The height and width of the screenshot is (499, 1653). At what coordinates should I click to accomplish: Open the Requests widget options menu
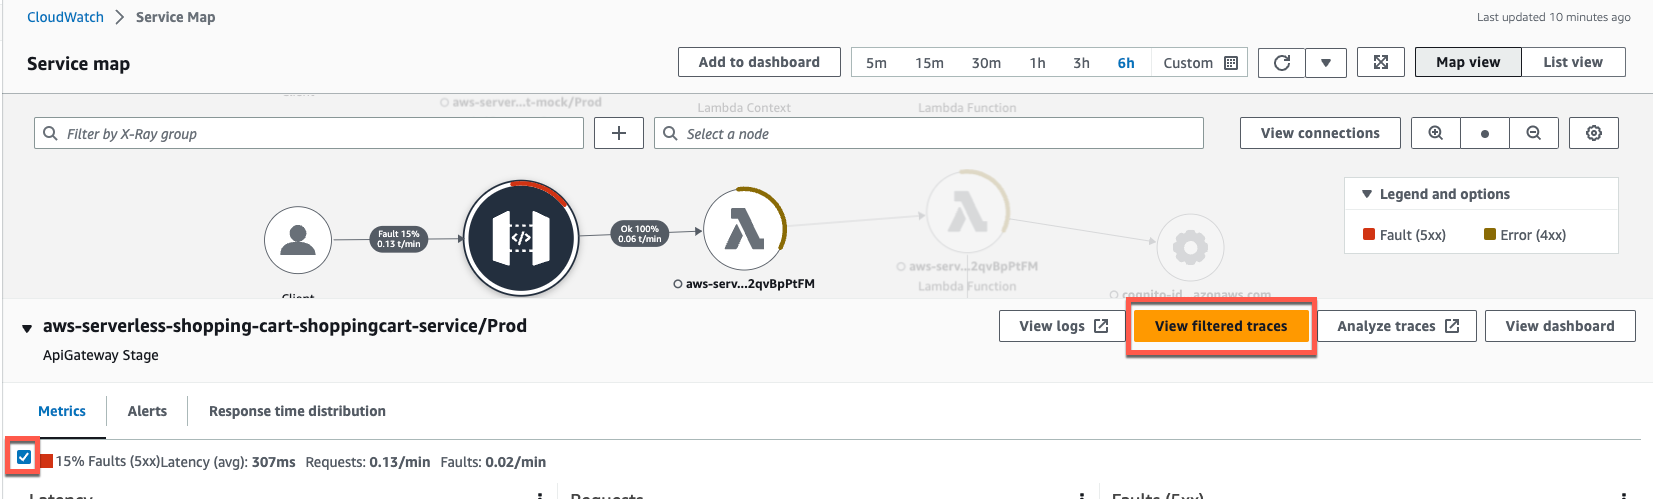coord(1082,495)
